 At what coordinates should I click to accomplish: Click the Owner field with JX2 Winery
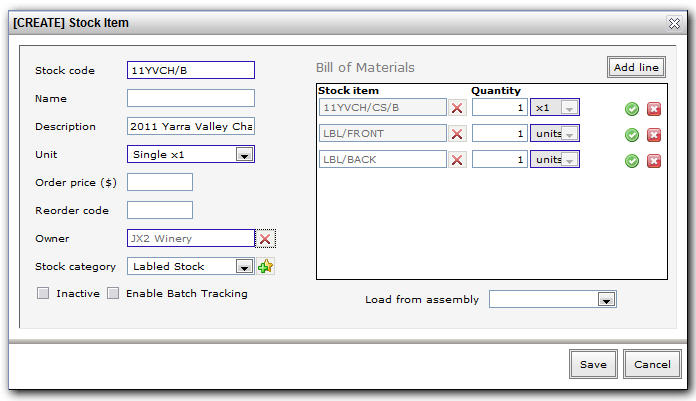click(191, 238)
